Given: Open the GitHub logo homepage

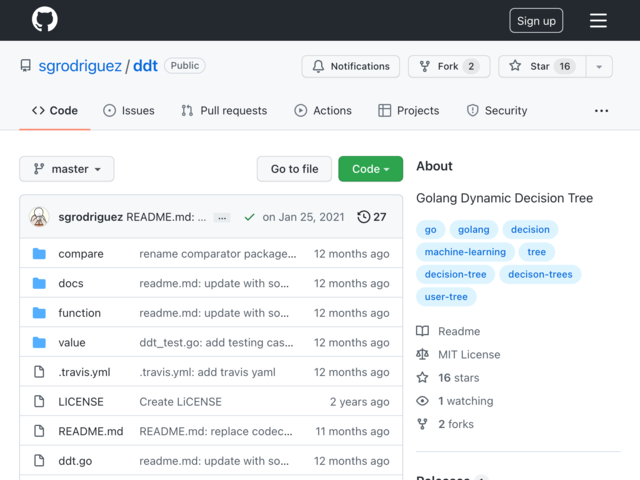Looking at the screenshot, I should pyautogui.click(x=44, y=20).
